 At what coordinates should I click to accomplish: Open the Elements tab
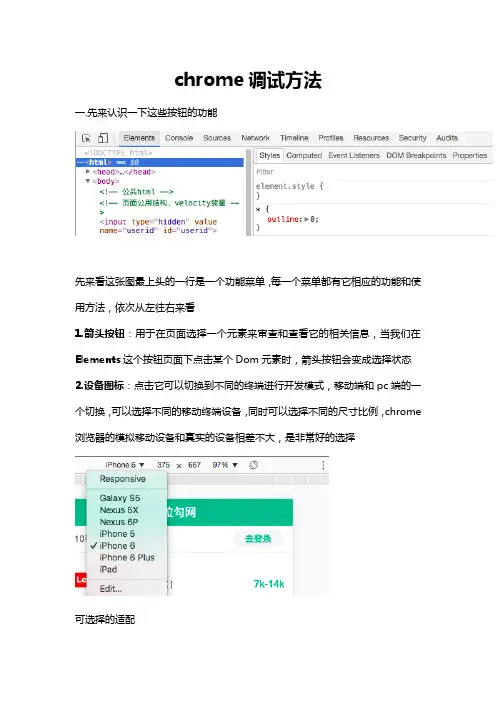(139, 138)
